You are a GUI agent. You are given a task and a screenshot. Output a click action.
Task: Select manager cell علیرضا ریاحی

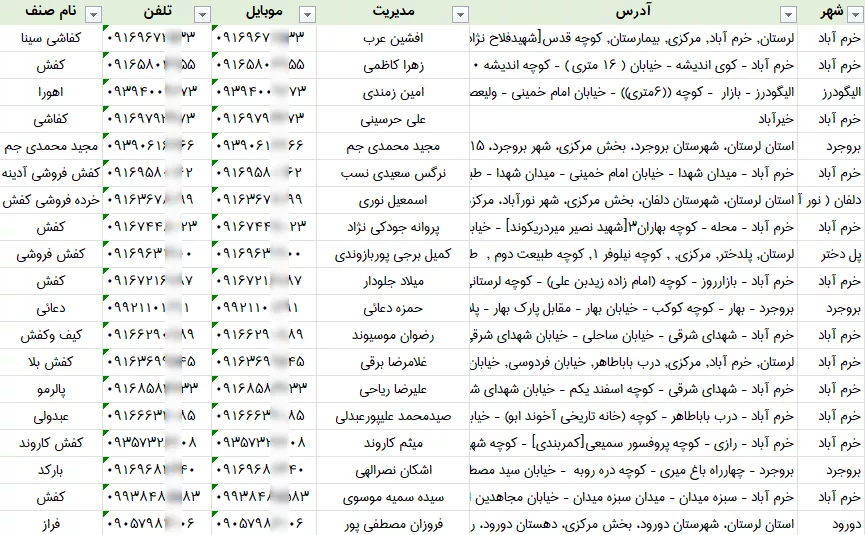tap(393, 389)
